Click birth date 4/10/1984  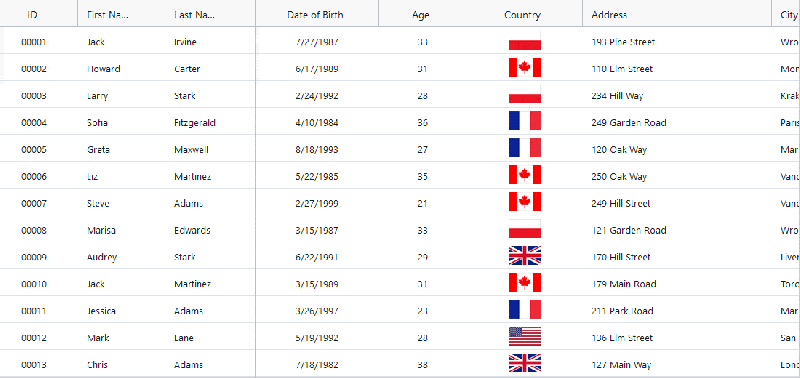point(317,122)
